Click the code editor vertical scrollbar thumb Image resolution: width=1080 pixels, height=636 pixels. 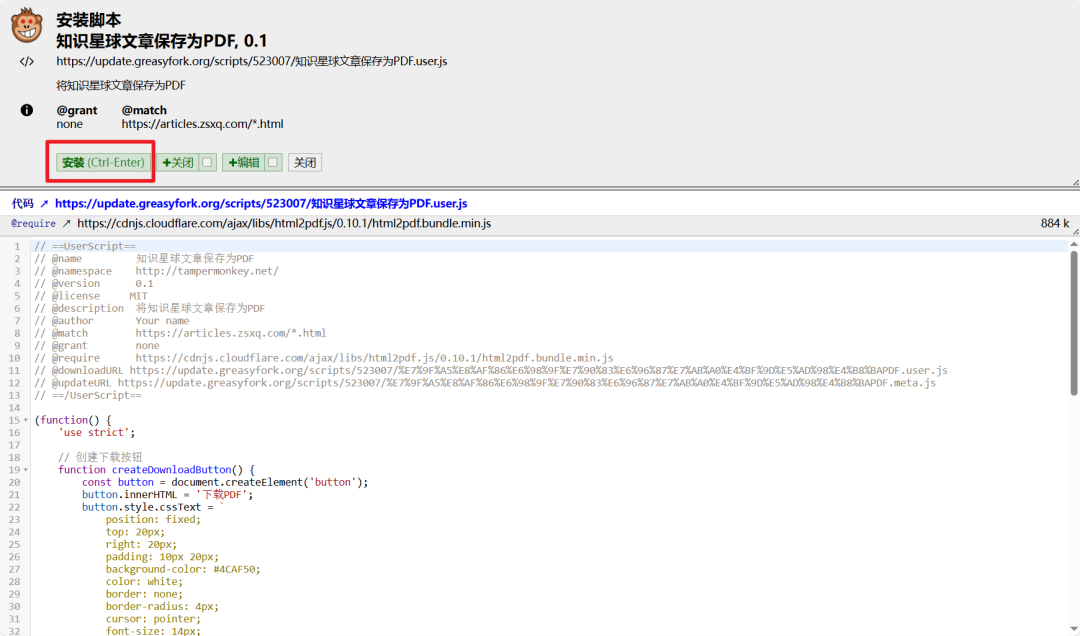click(x=1073, y=322)
